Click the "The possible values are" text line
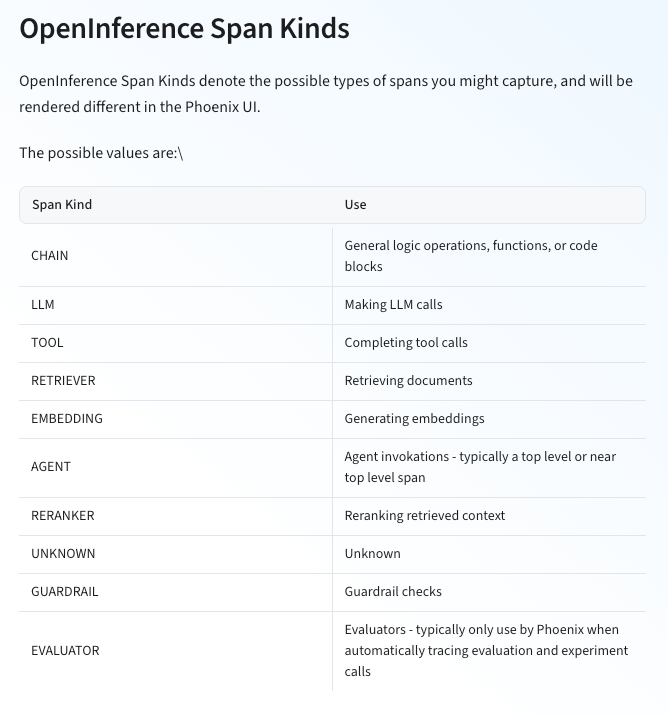 coord(101,153)
